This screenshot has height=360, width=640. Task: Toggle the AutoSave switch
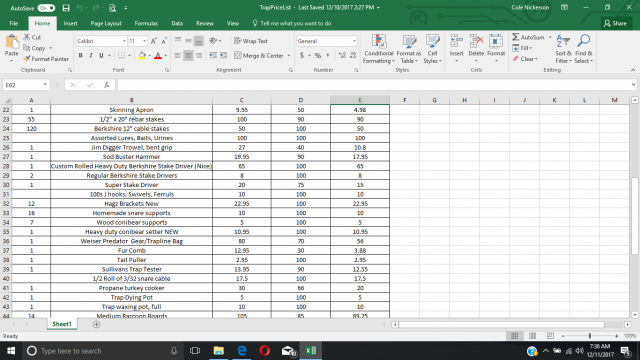click(x=46, y=8)
